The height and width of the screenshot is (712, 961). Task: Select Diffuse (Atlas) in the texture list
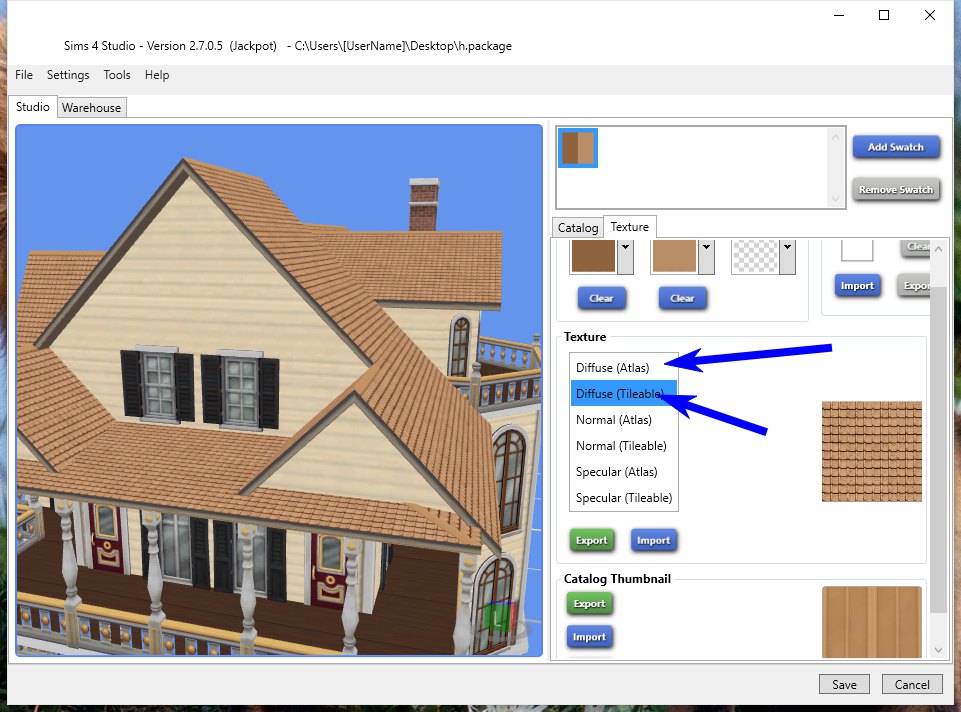coord(623,368)
